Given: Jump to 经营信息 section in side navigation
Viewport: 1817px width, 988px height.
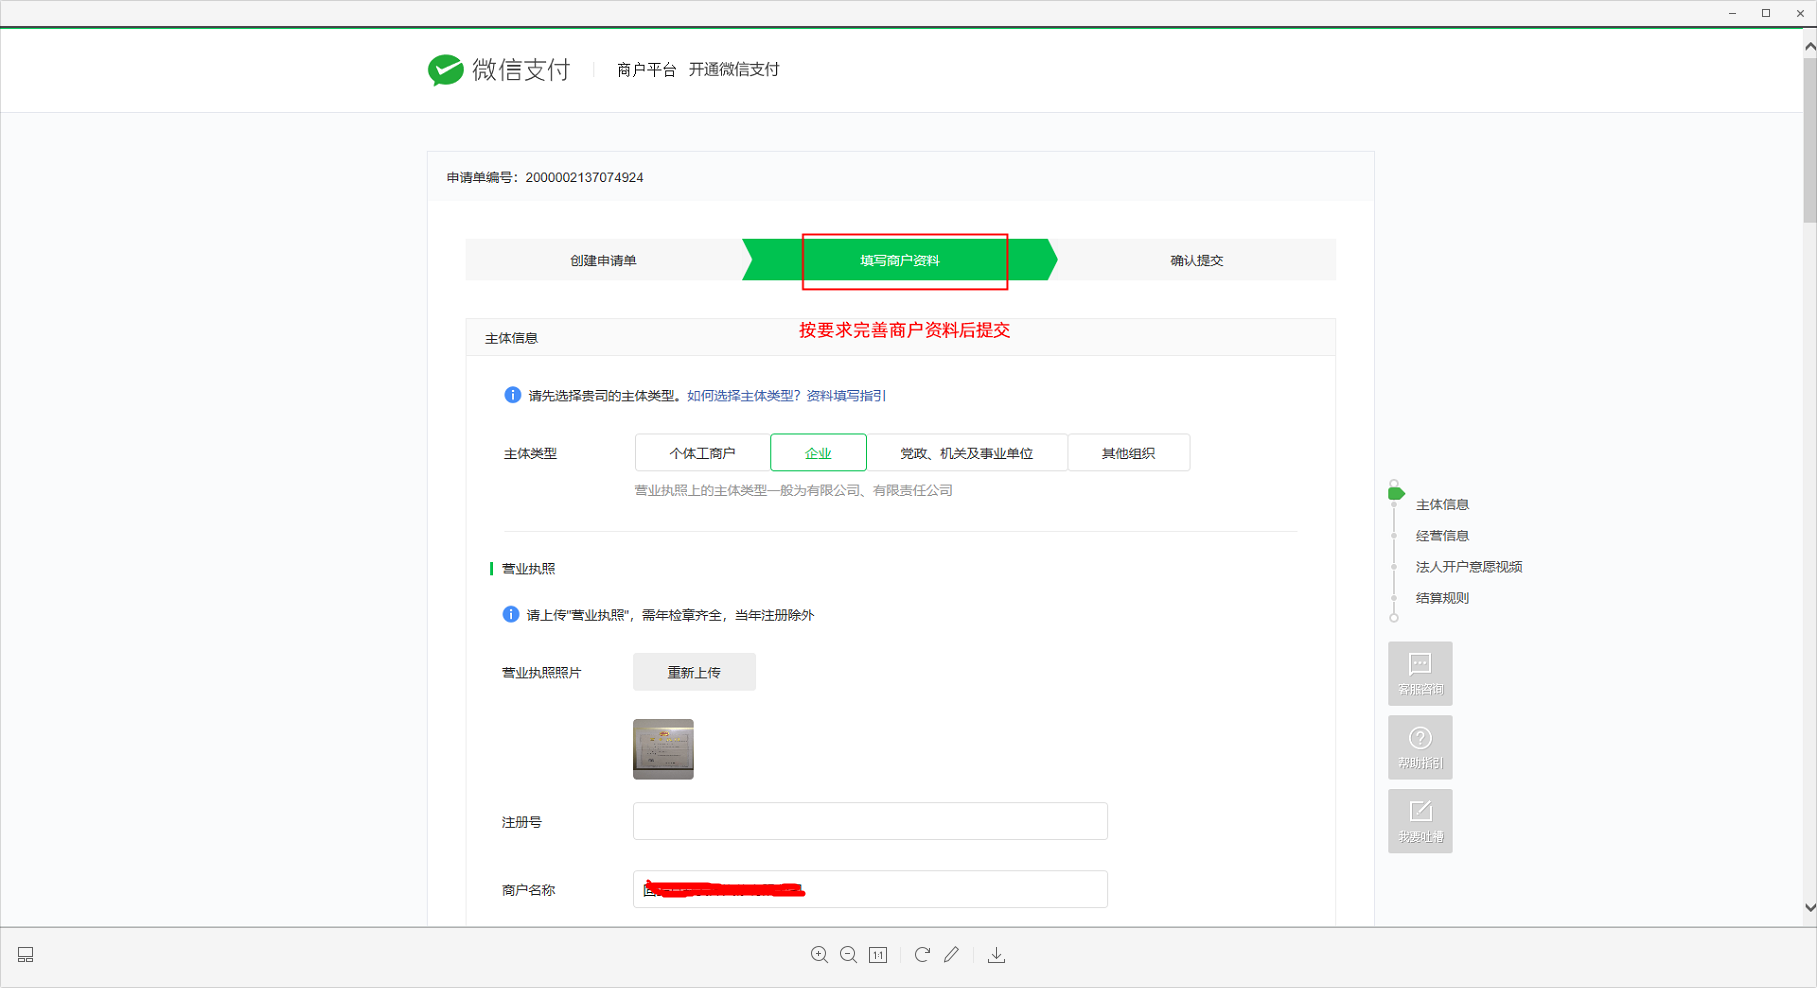Looking at the screenshot, I should [1442, 536].
